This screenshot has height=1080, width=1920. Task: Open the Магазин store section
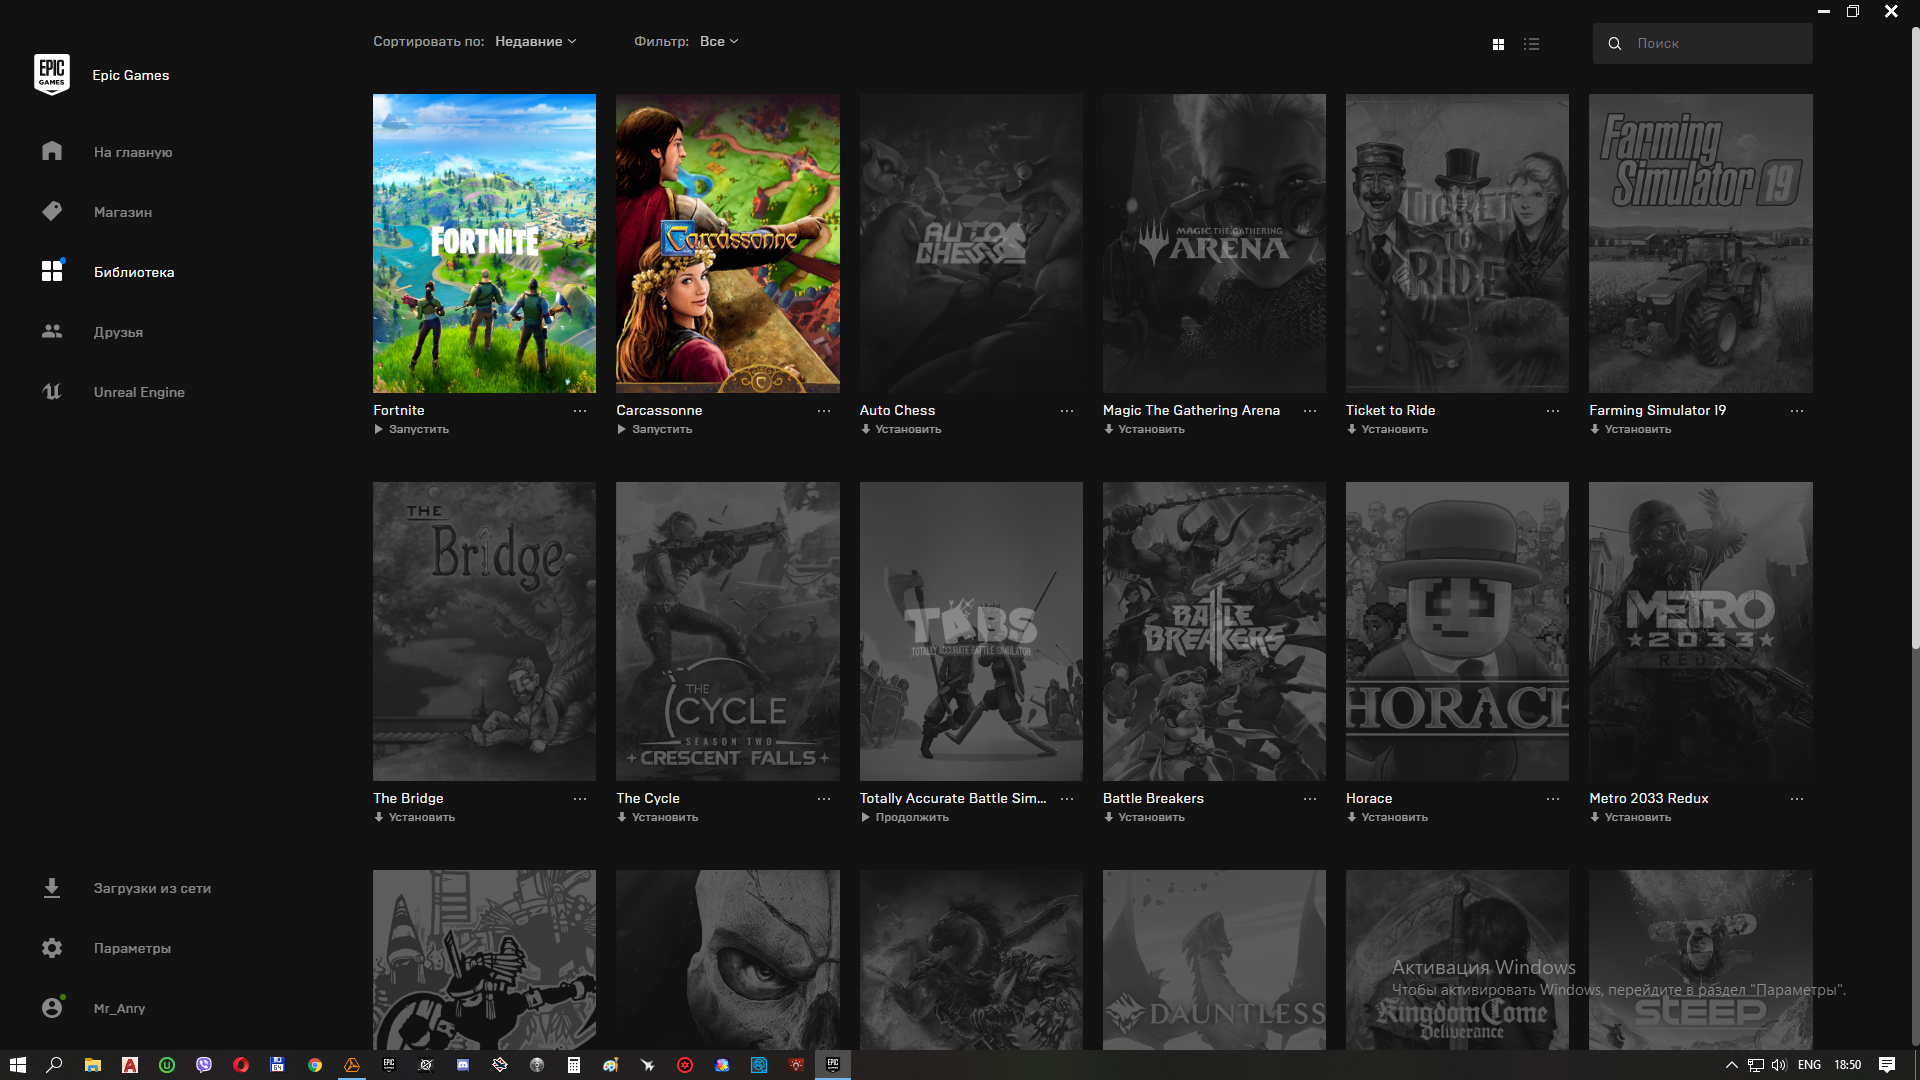(x=98, y=212)
